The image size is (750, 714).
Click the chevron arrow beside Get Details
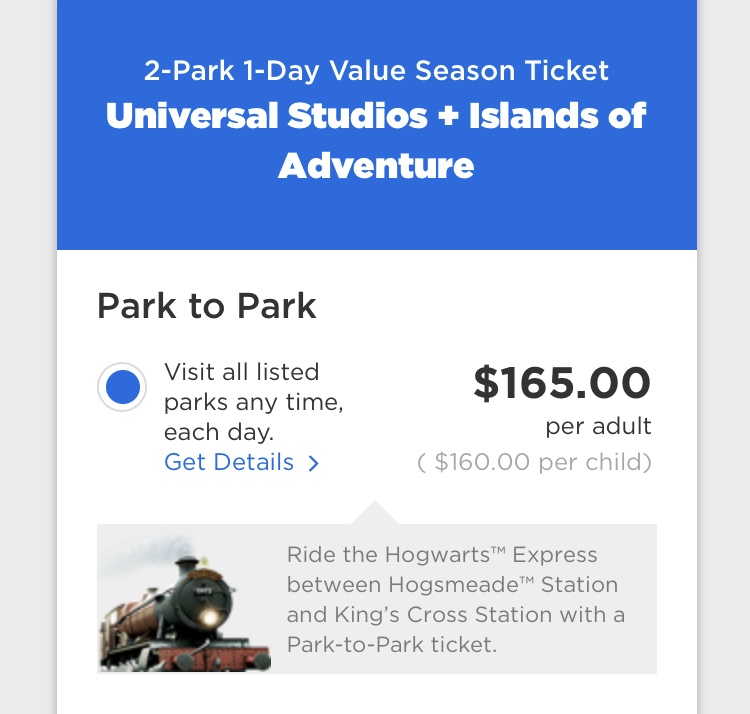(x=313, y=463)
